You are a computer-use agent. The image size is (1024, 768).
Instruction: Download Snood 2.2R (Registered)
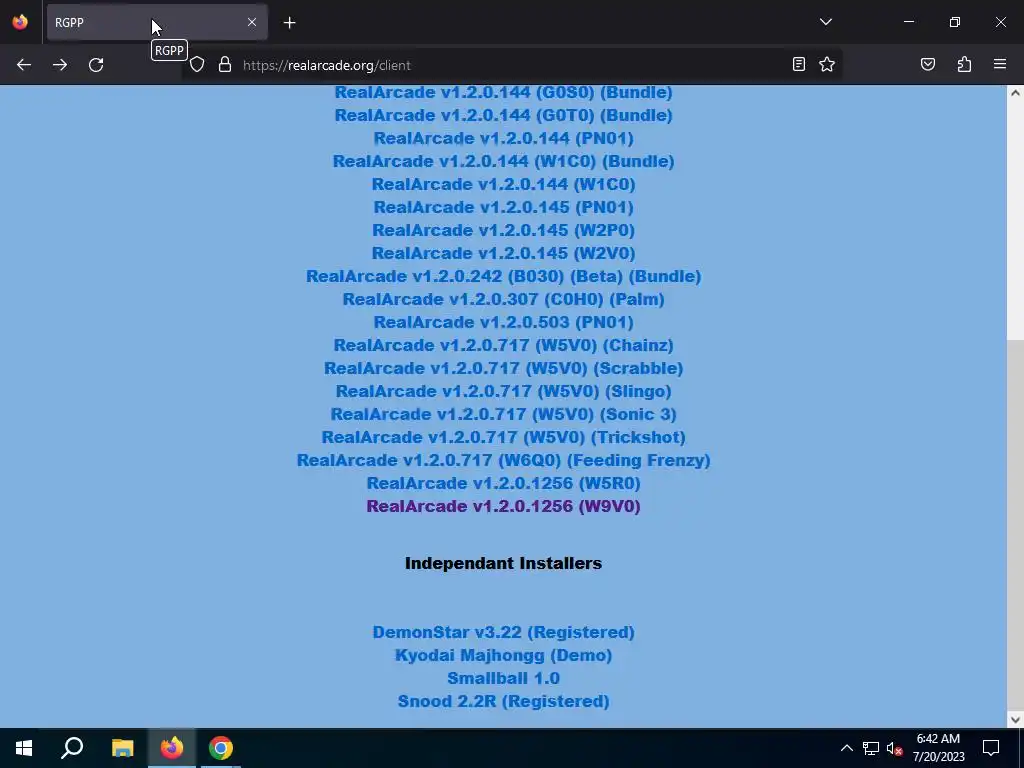click(504, 701)
